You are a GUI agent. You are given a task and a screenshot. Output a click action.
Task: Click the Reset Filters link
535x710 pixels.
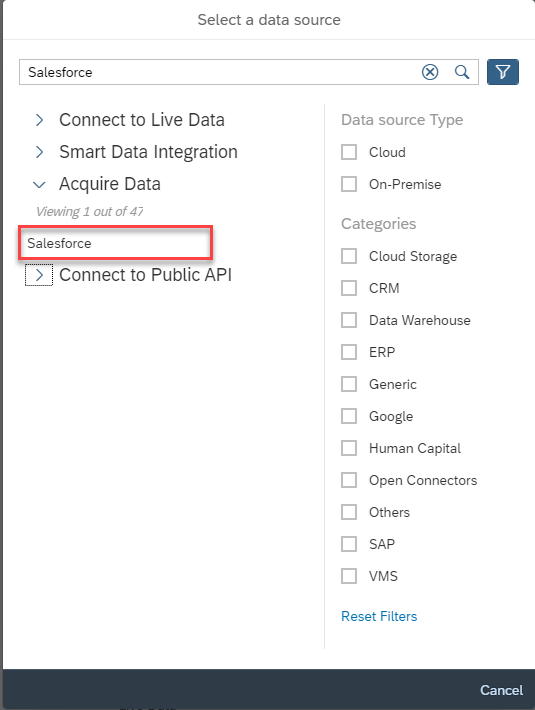coord(379,616)
